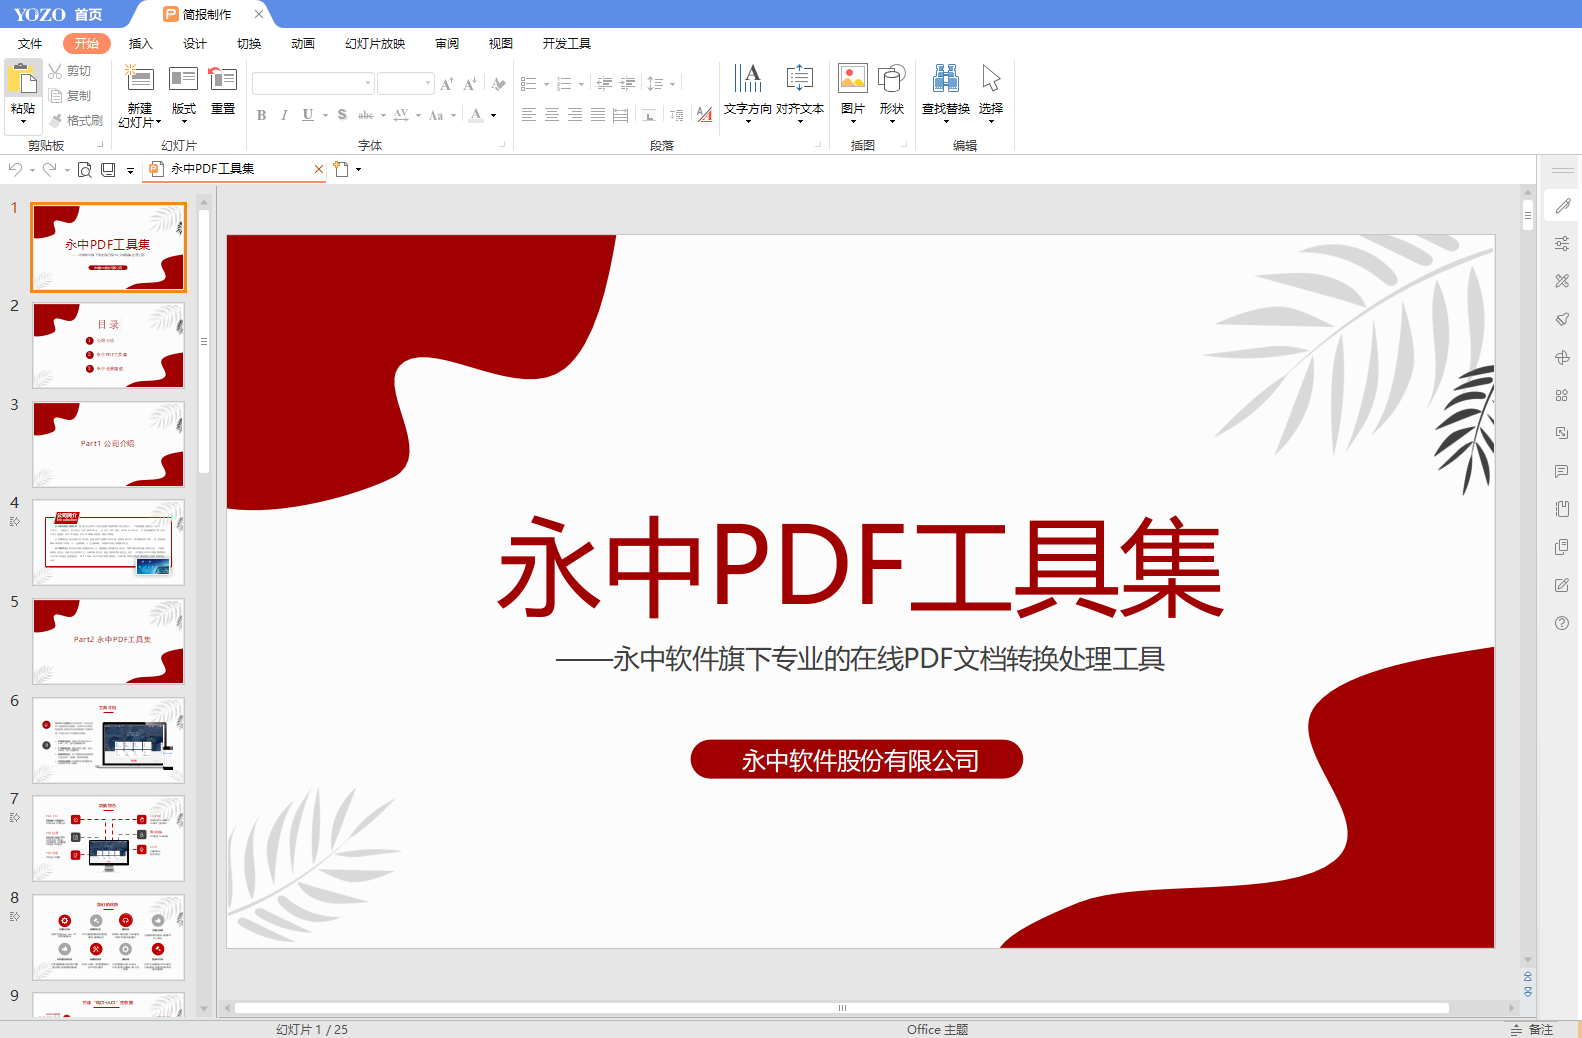Select slide 6 thumbnail in the panel

pos(108,740)
